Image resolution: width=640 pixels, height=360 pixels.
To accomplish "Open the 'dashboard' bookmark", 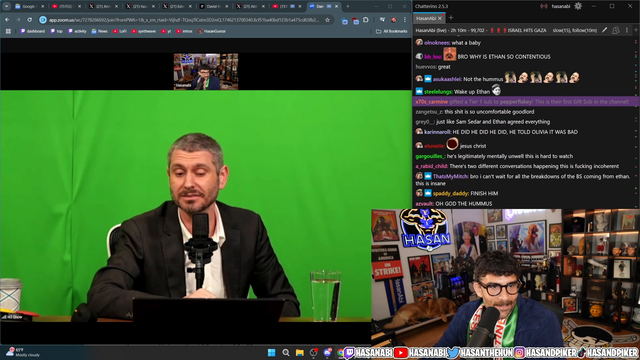I will [x=33, y=31].
